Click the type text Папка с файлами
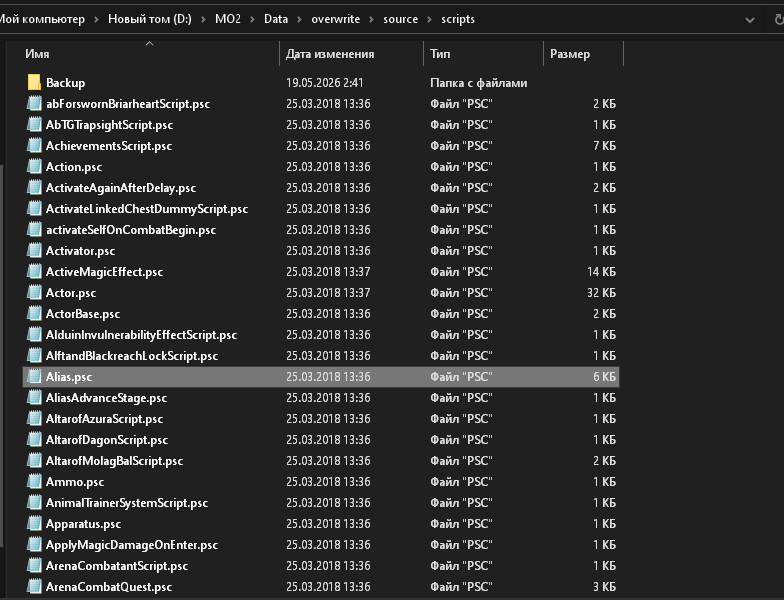This screenshot has width=784, height=600. (478, 83)
